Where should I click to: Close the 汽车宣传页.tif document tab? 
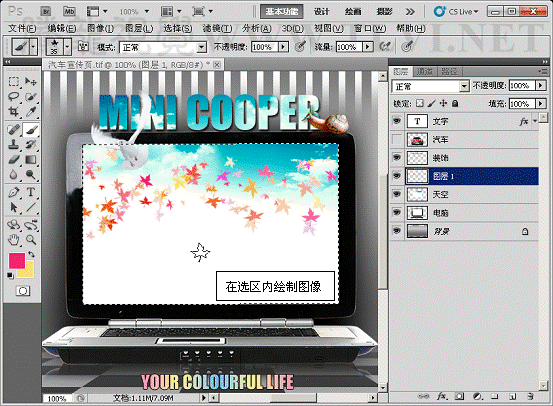pos(217,65)
